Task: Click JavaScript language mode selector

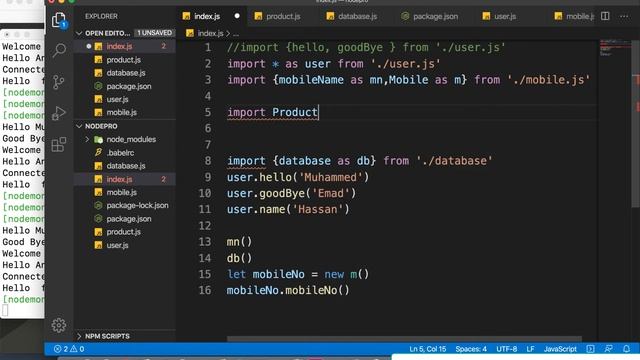Action: coord(560,349)
